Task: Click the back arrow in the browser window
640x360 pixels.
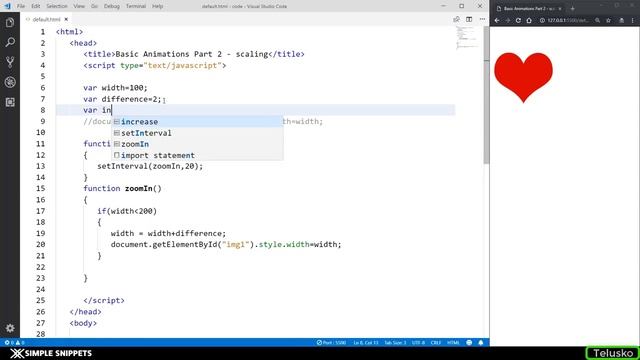Action: 497,20
